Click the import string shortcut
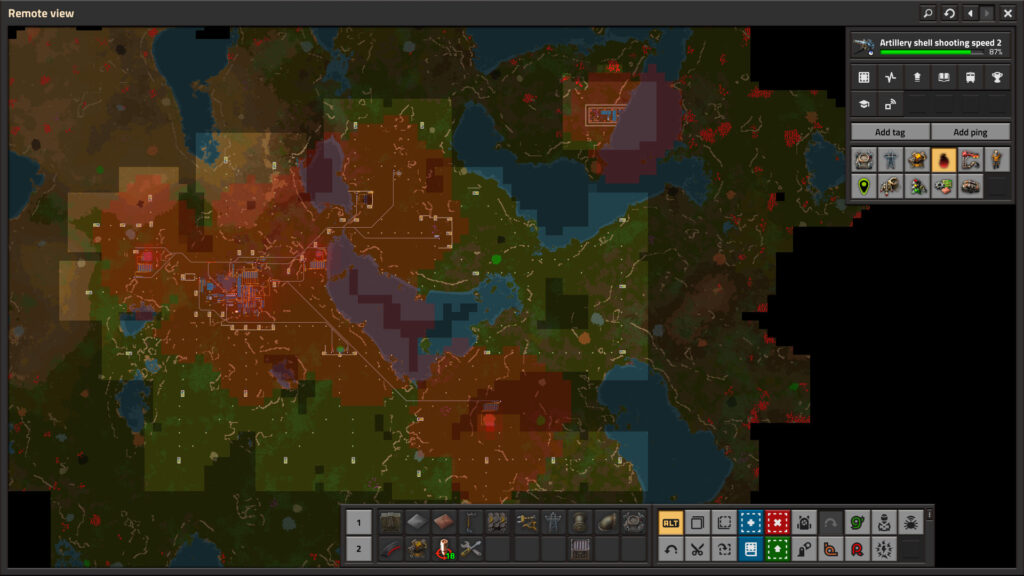Image resolution: width=1024 pixels, height=576 pixels. point(724,549)
